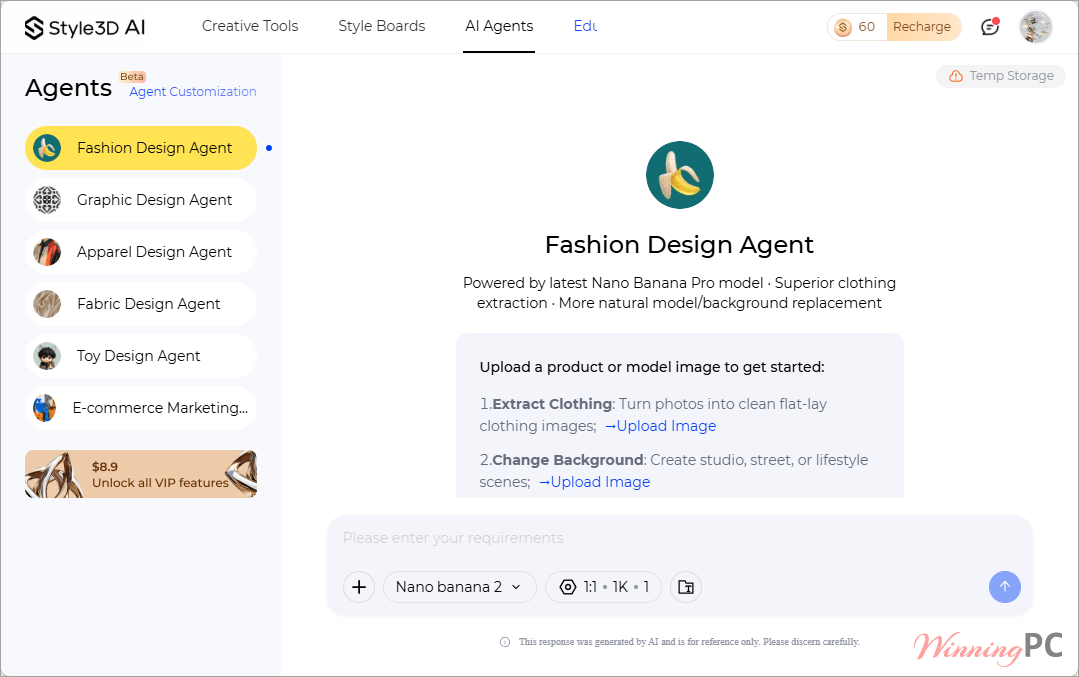The height and width of the screenshot is (677, 1079).
Task: Click the Style3D AI logo
Action: [85, 28]
